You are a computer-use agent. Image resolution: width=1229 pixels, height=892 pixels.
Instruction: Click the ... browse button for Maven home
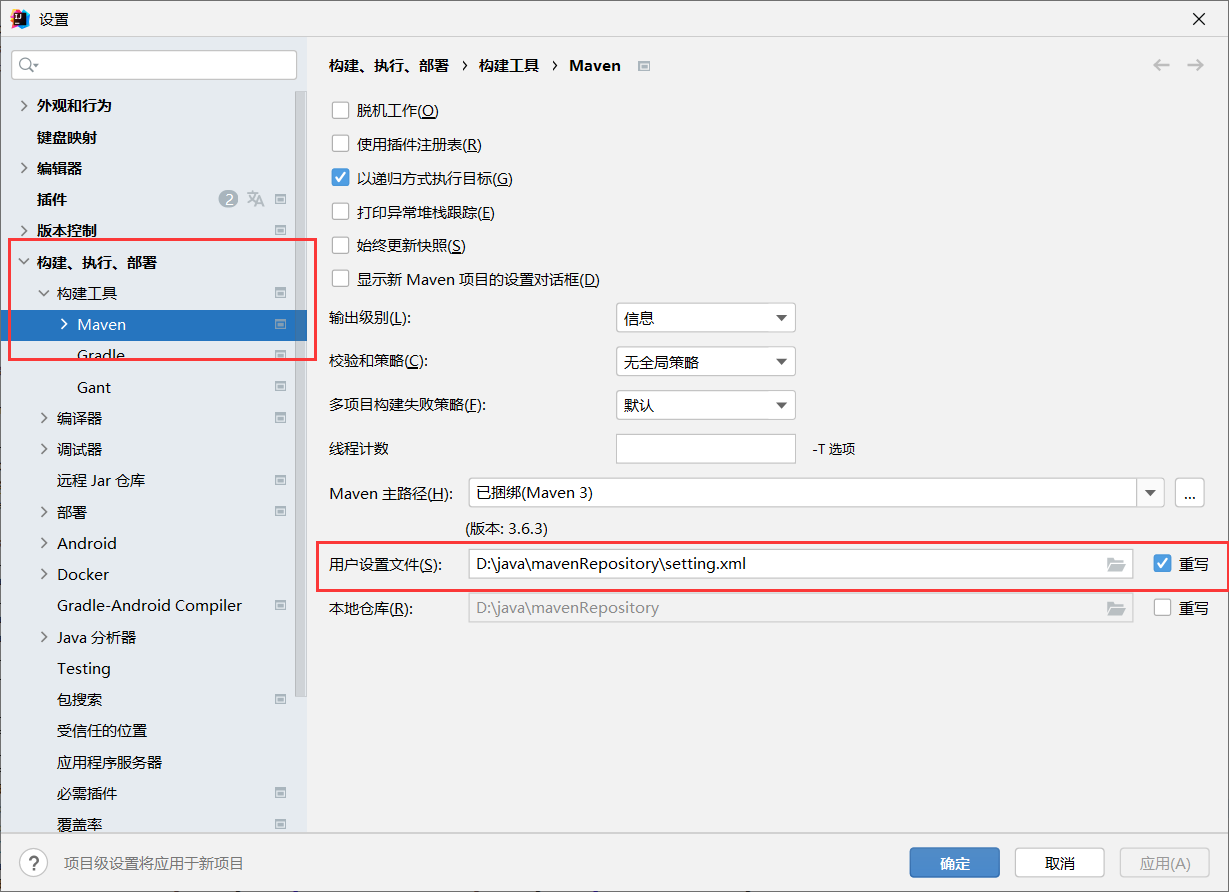[1190, 493]
